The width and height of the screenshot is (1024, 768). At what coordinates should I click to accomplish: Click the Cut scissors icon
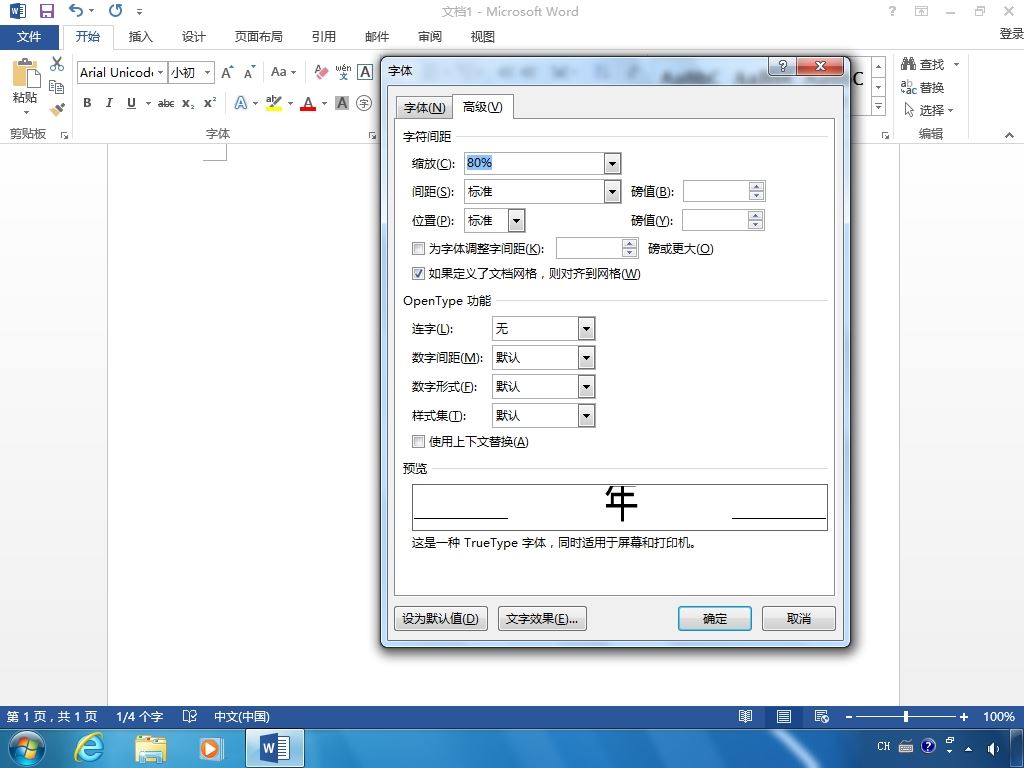coord(57,63)
